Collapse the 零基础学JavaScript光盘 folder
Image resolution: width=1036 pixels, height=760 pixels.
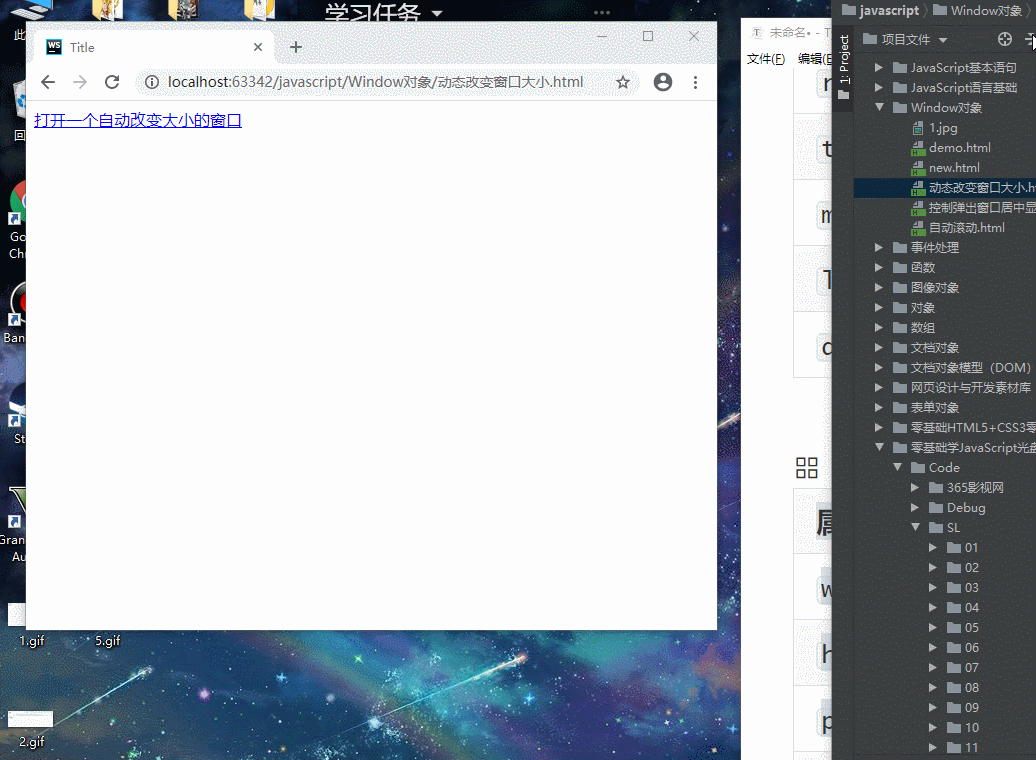[879, 447]
